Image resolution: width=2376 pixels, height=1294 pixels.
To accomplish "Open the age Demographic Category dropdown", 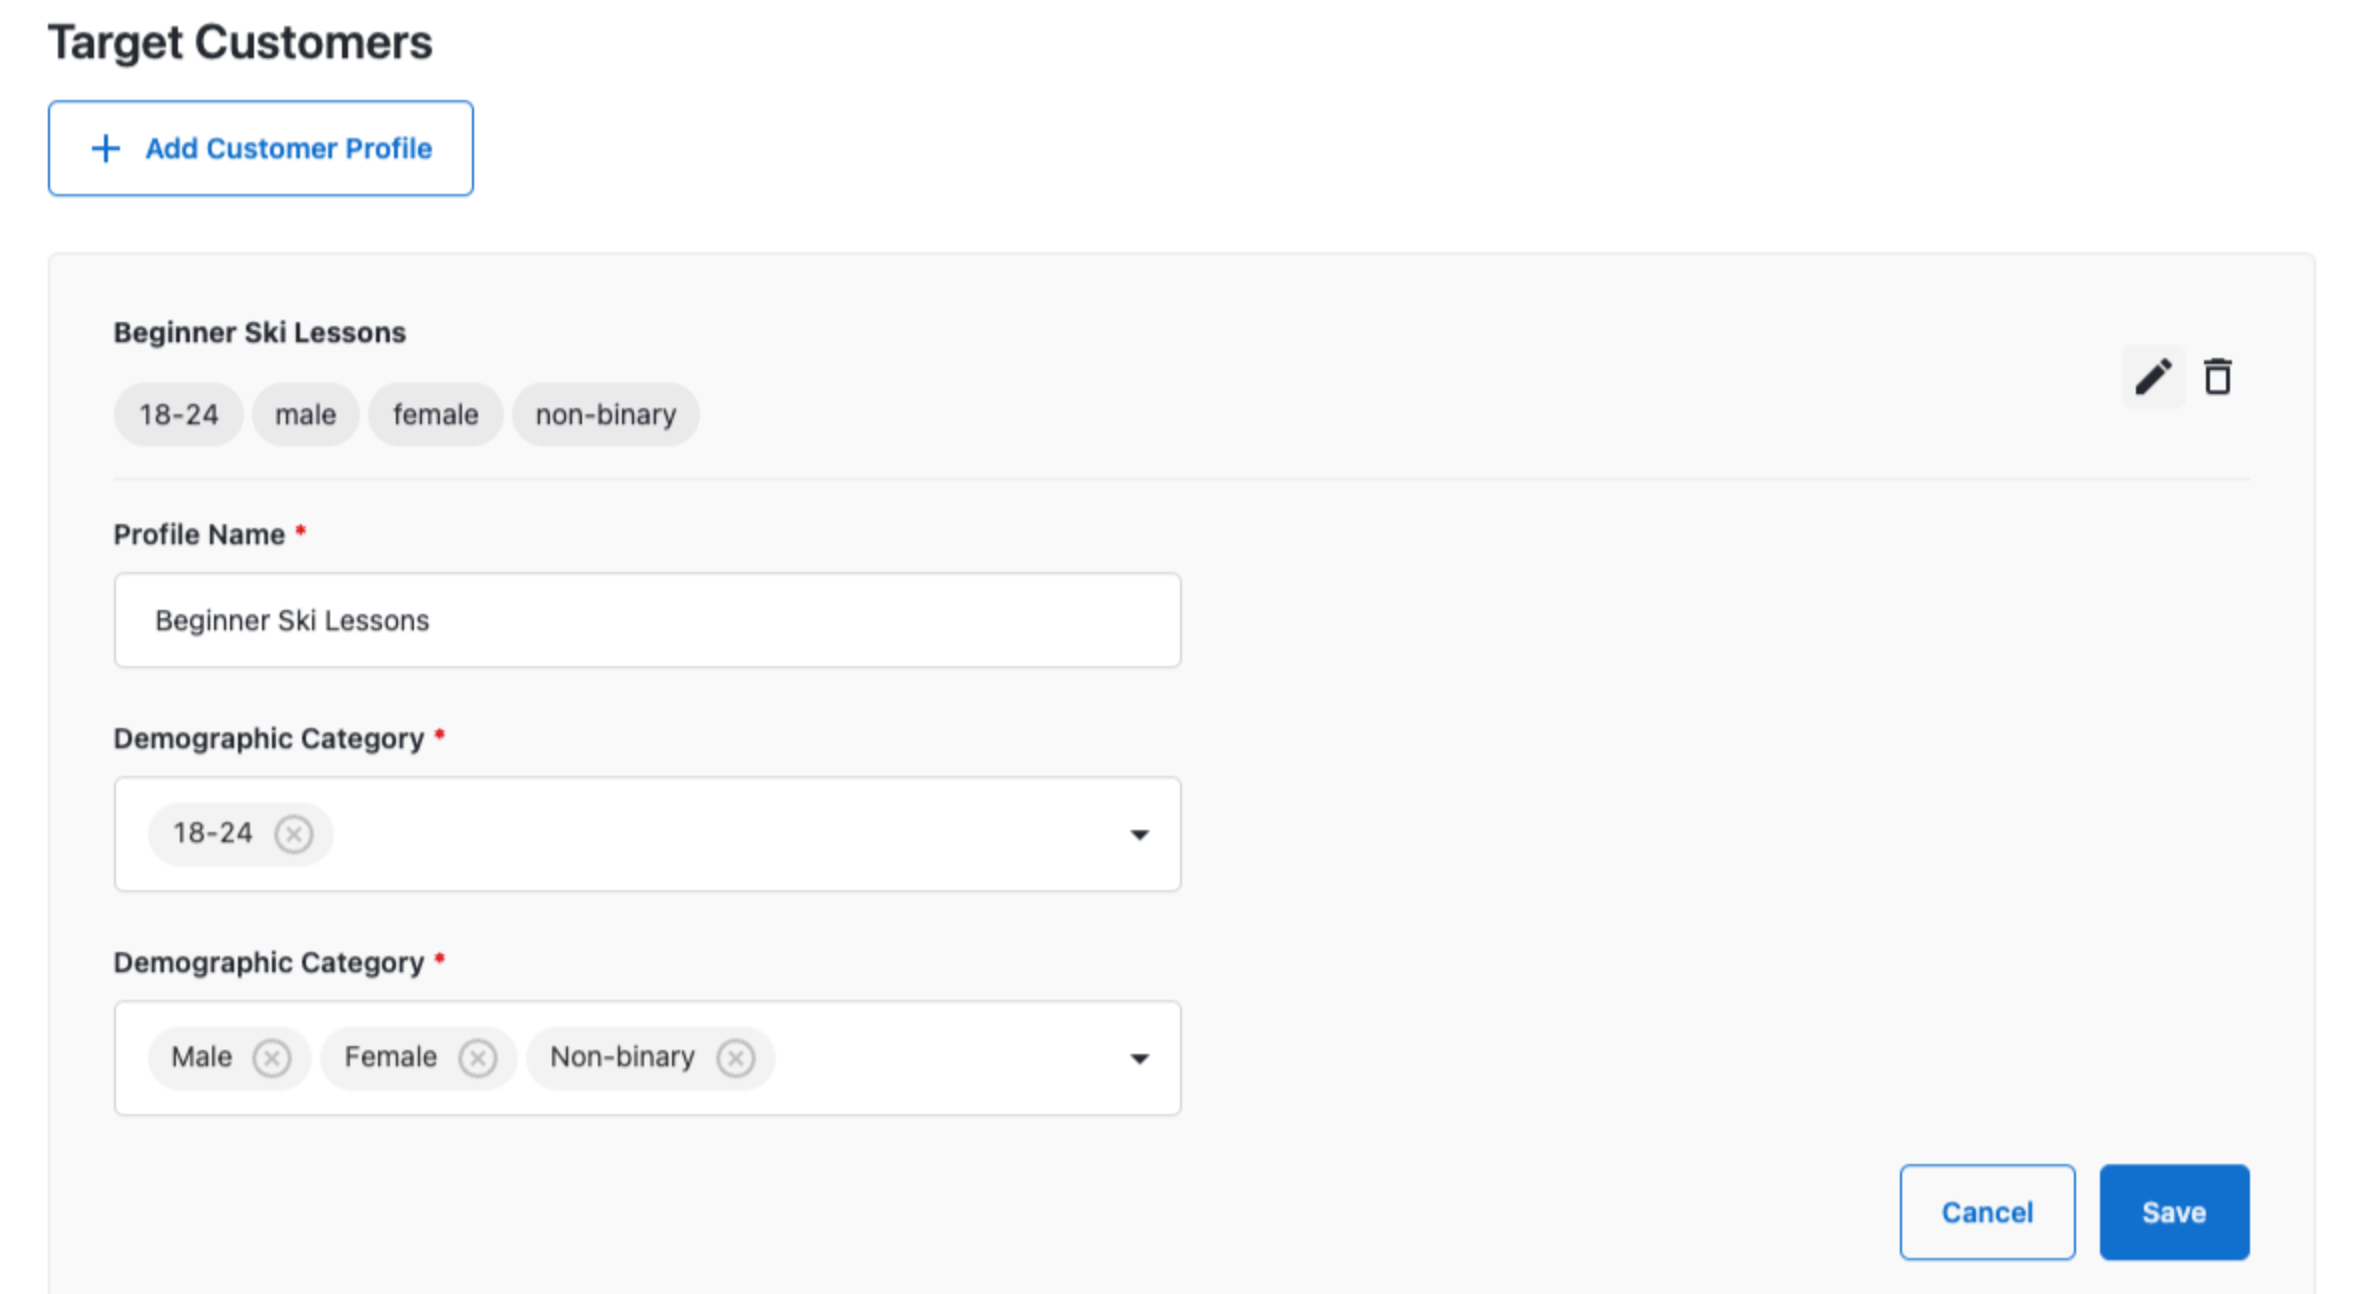I will click(x=1139, y=834).
